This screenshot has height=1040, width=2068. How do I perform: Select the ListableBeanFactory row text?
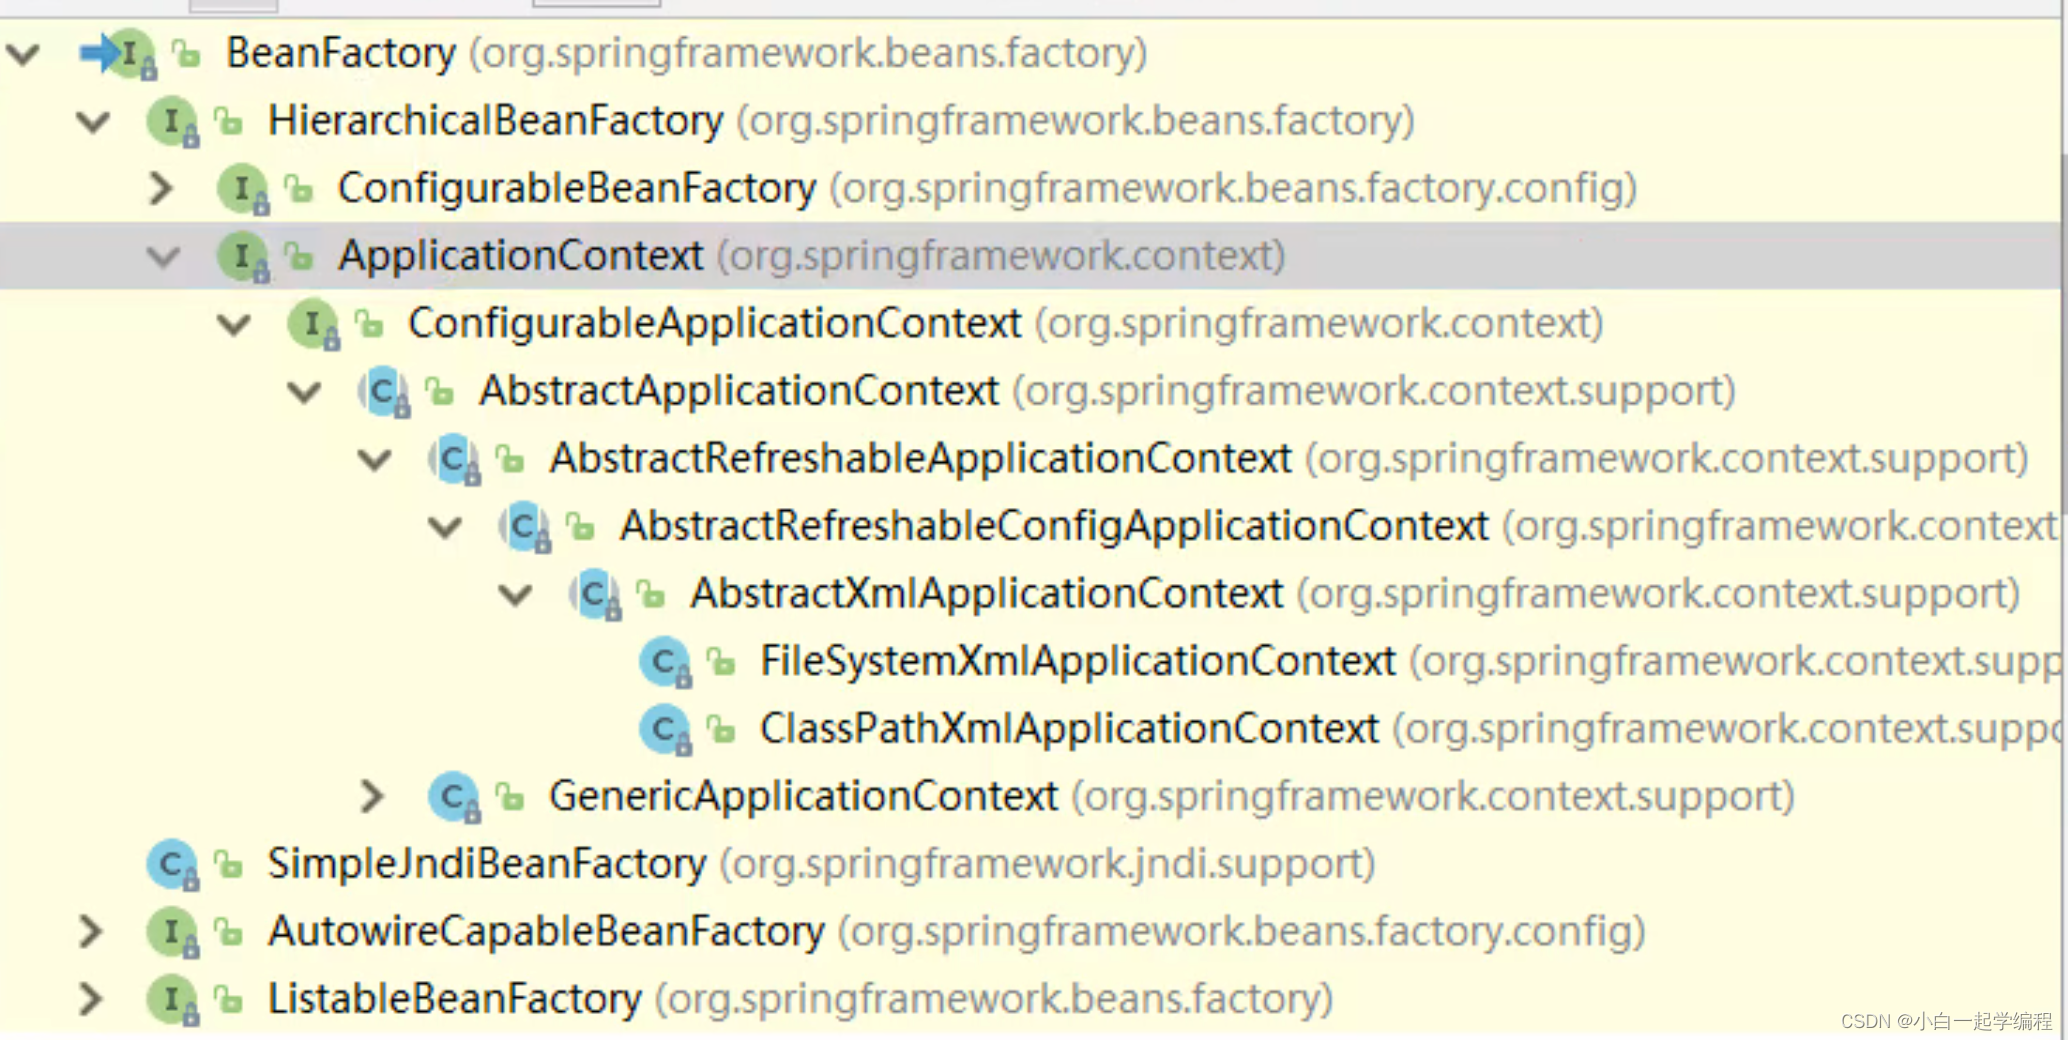(801, 999)
